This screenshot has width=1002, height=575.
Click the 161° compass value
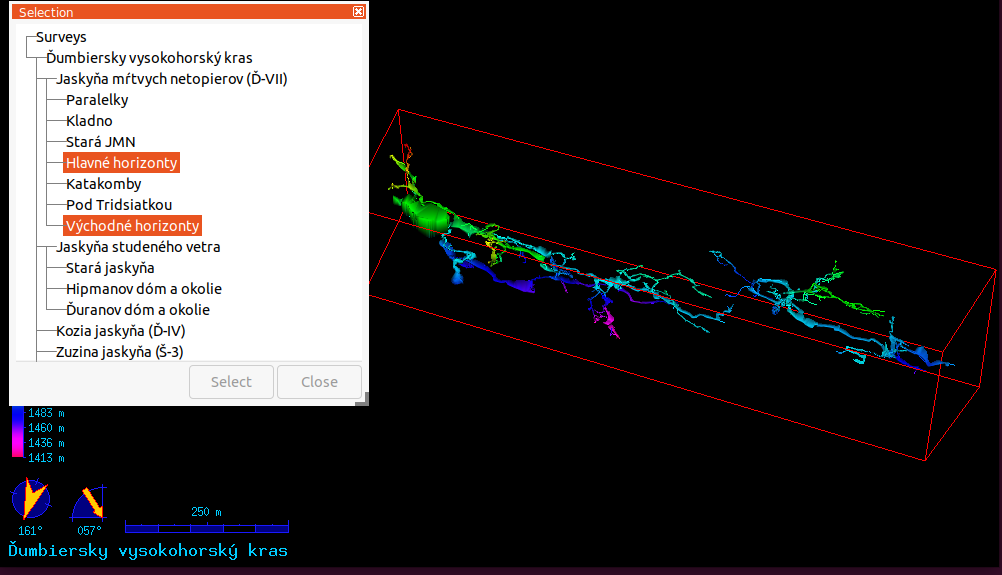point(30,531)
